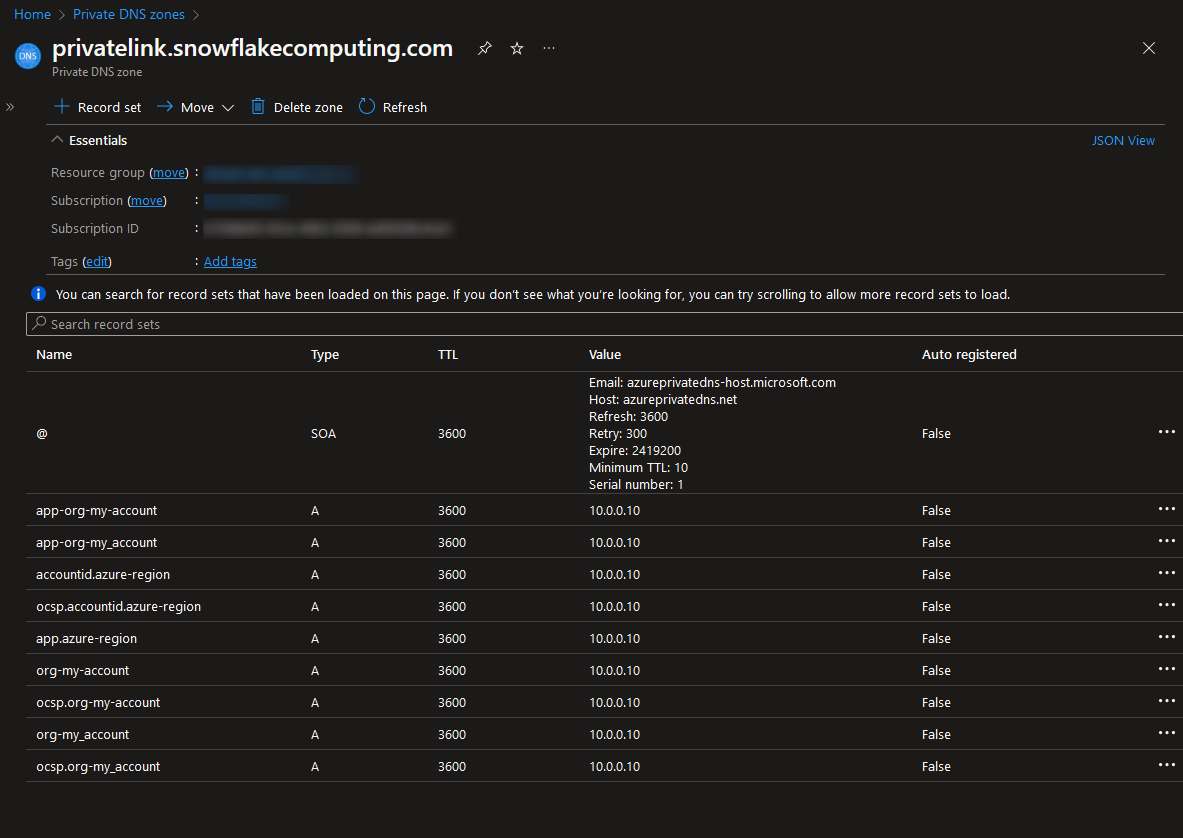Image resolution: width=1183 pixels, height=838 pixels.
Task: Add a new Record set
Action: (x=97, y=107)
